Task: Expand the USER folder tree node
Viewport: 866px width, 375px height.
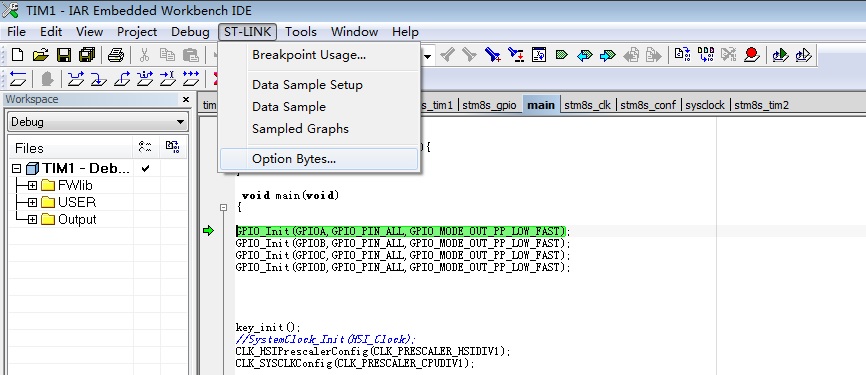Action: pos(33,203)
